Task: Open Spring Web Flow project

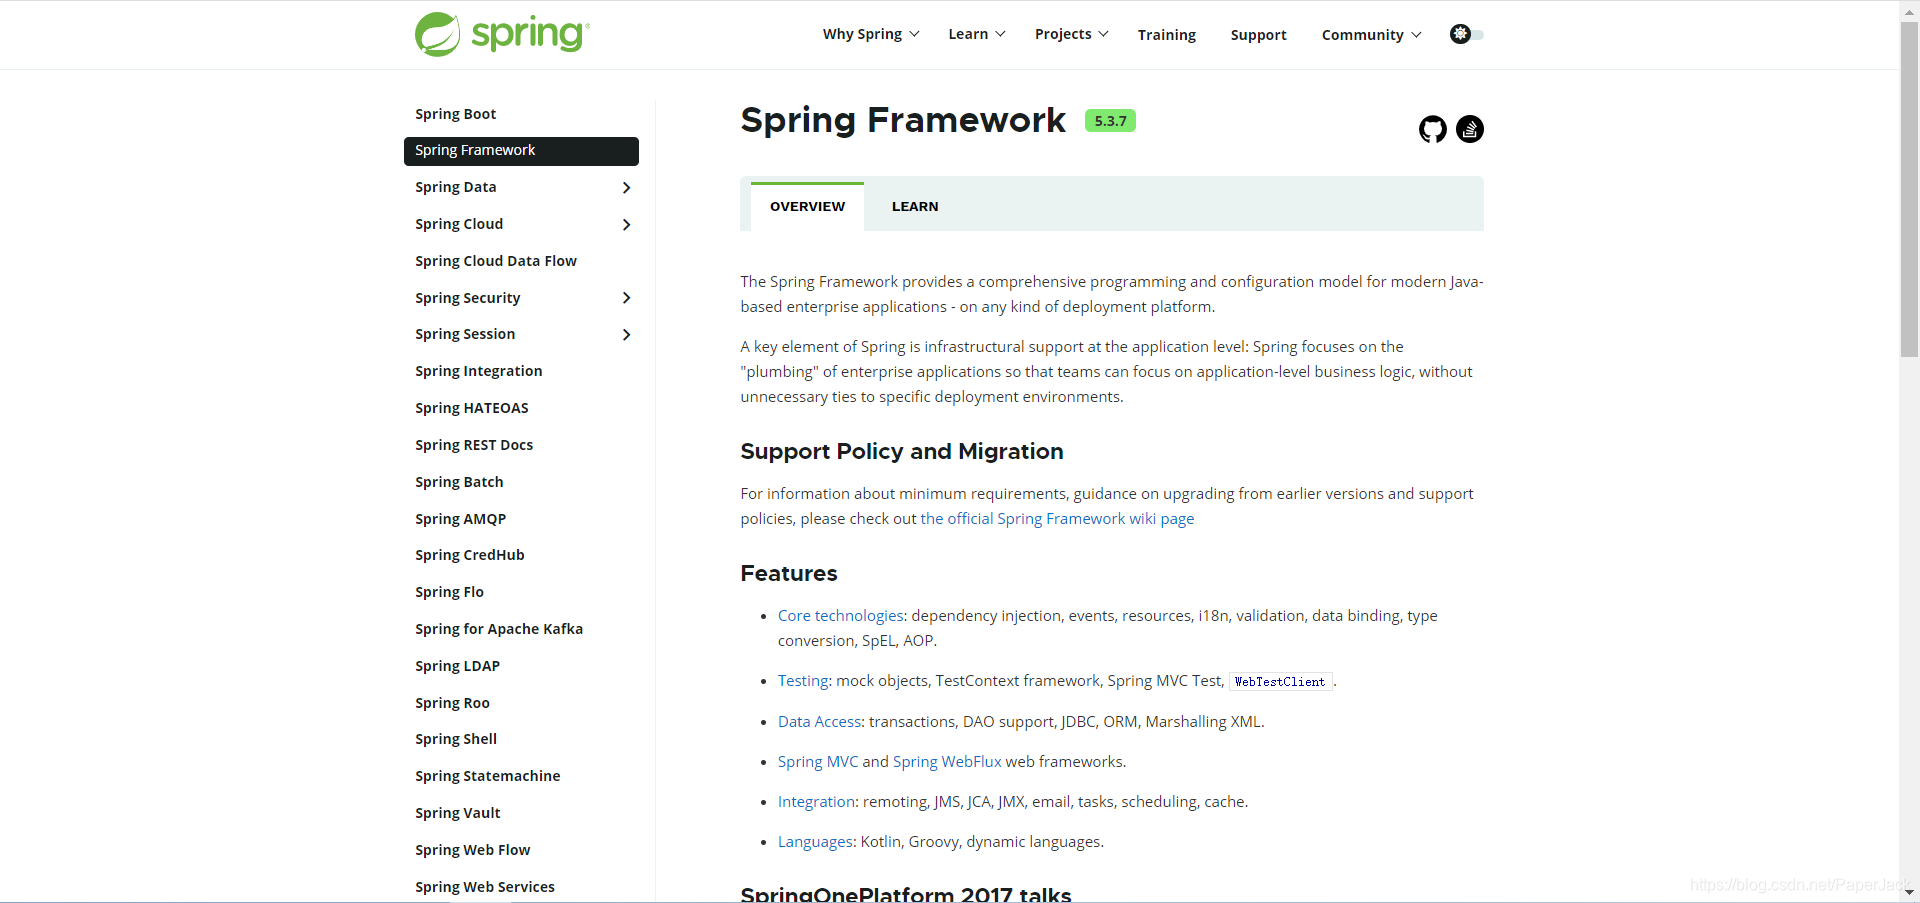Action: (472, 850)
